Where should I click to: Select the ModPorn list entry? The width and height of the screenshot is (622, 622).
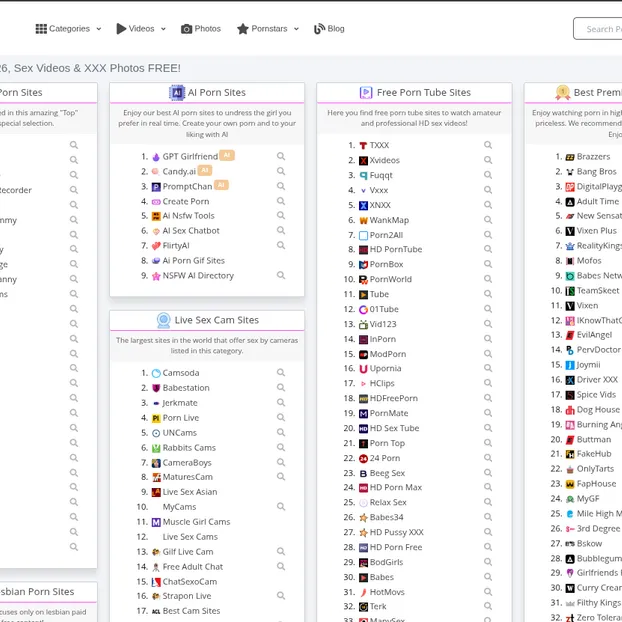(388, 354)
